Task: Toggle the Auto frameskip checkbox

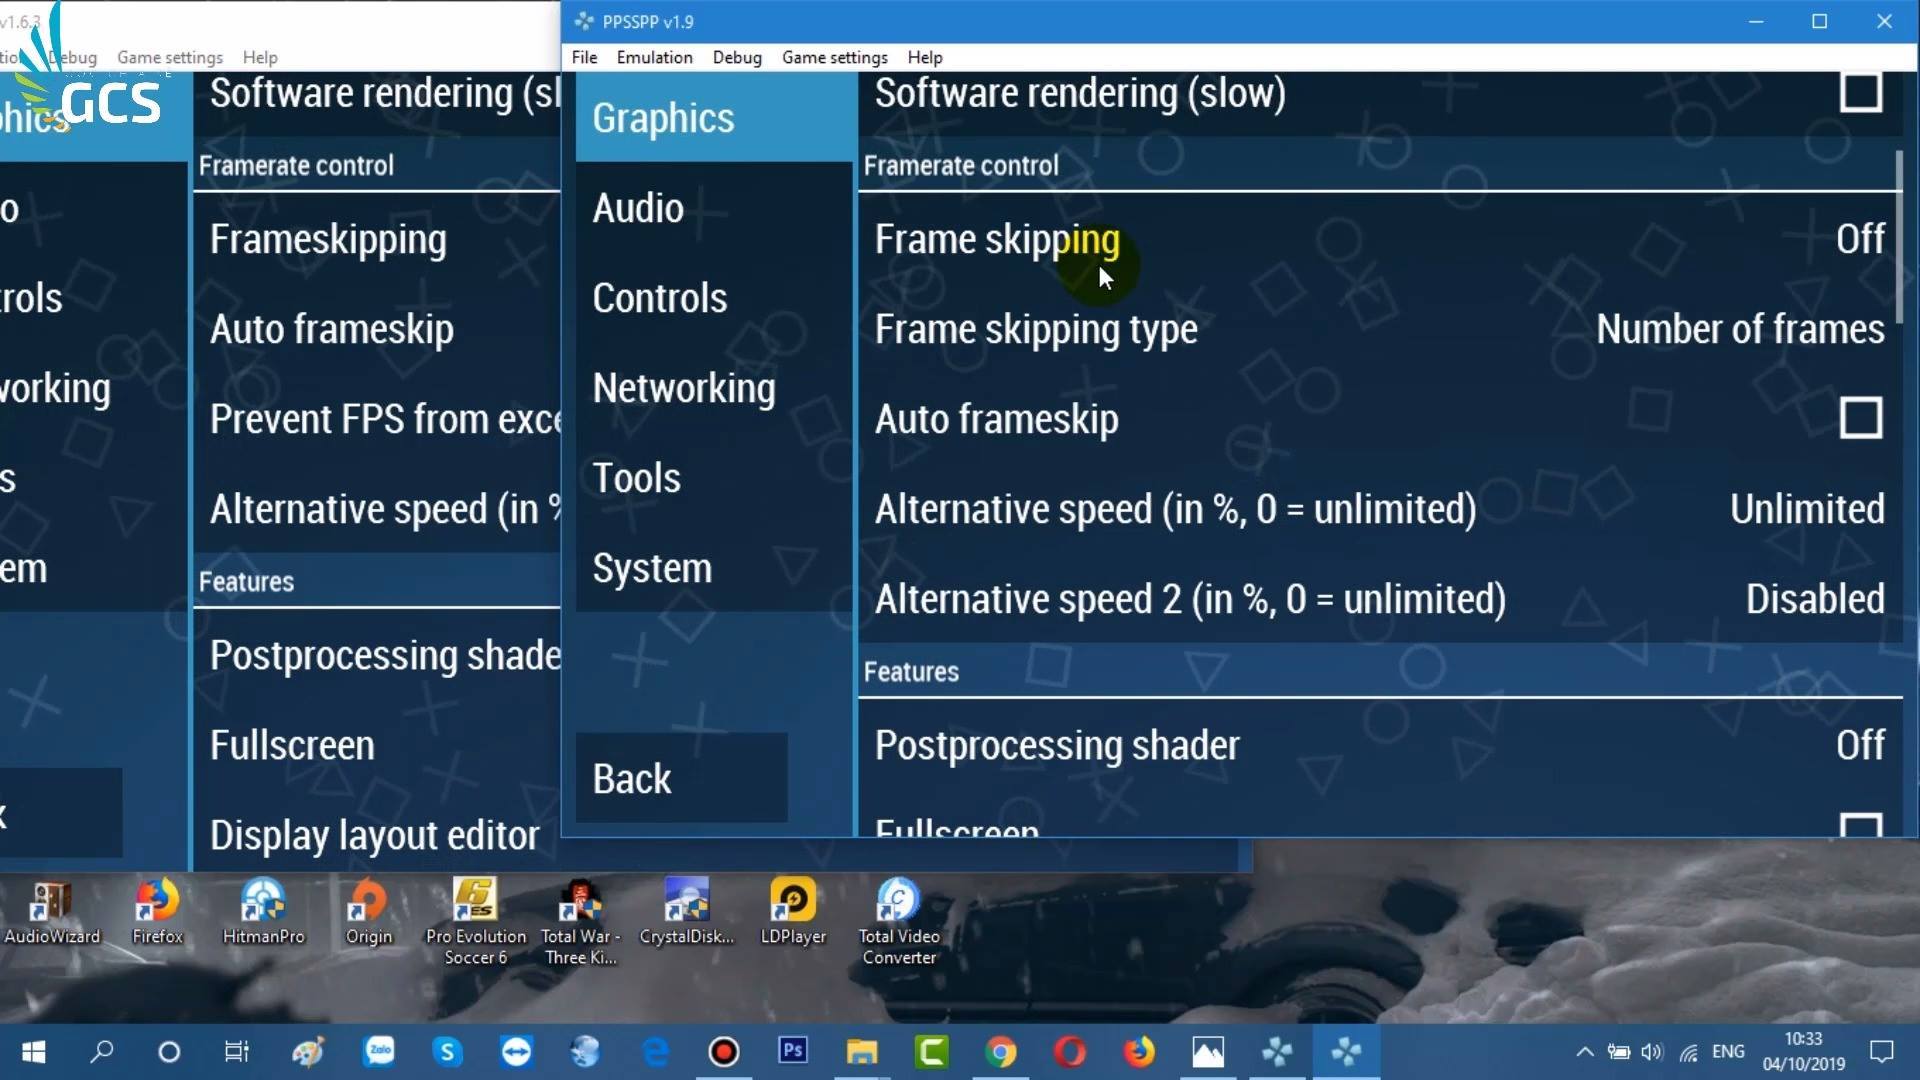Action: click(x=1860, y=418)
